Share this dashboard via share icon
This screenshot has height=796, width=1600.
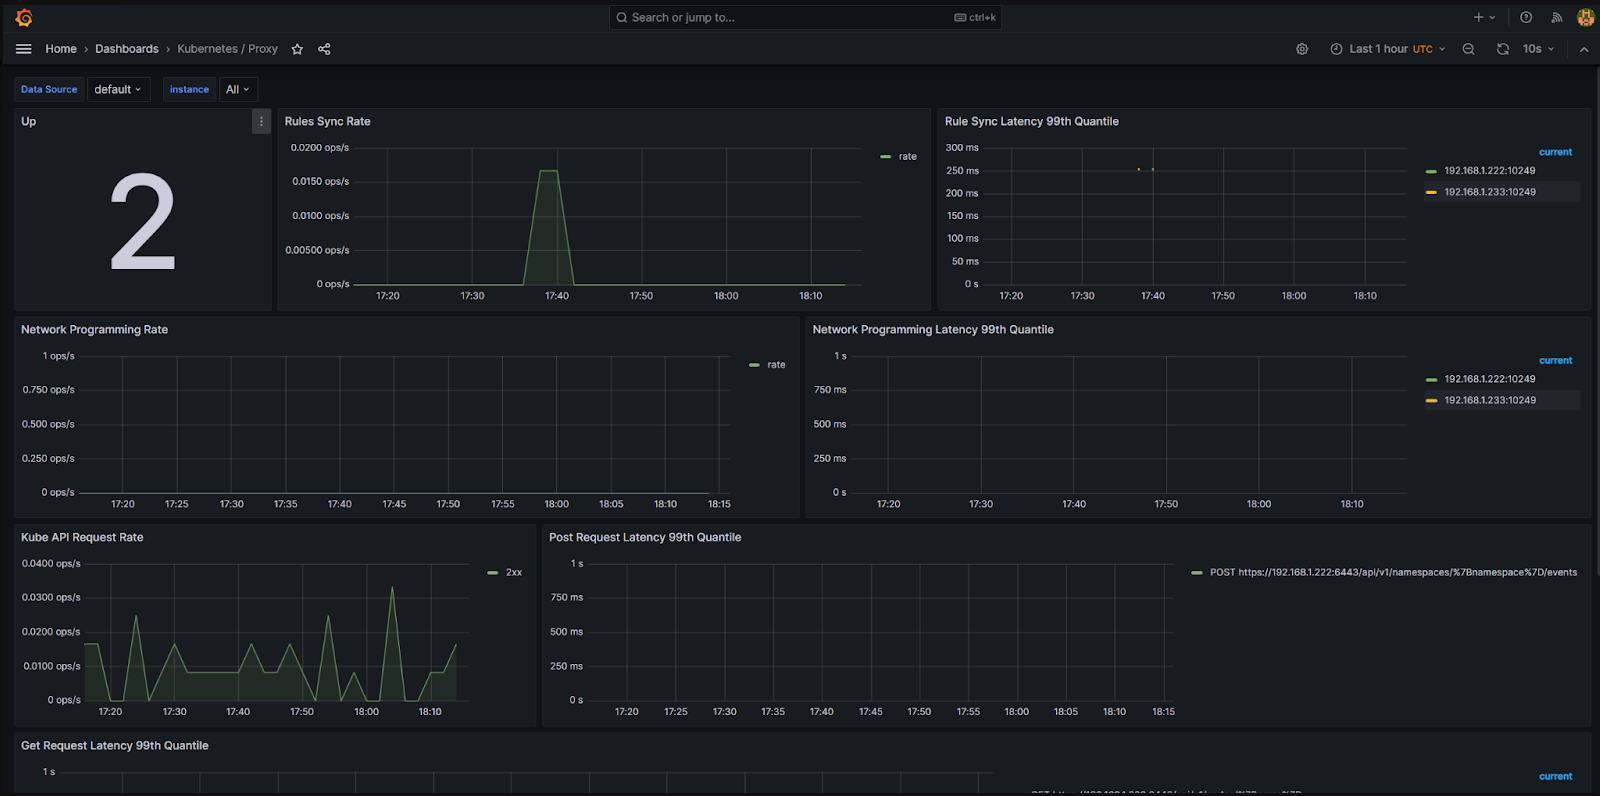324,49
